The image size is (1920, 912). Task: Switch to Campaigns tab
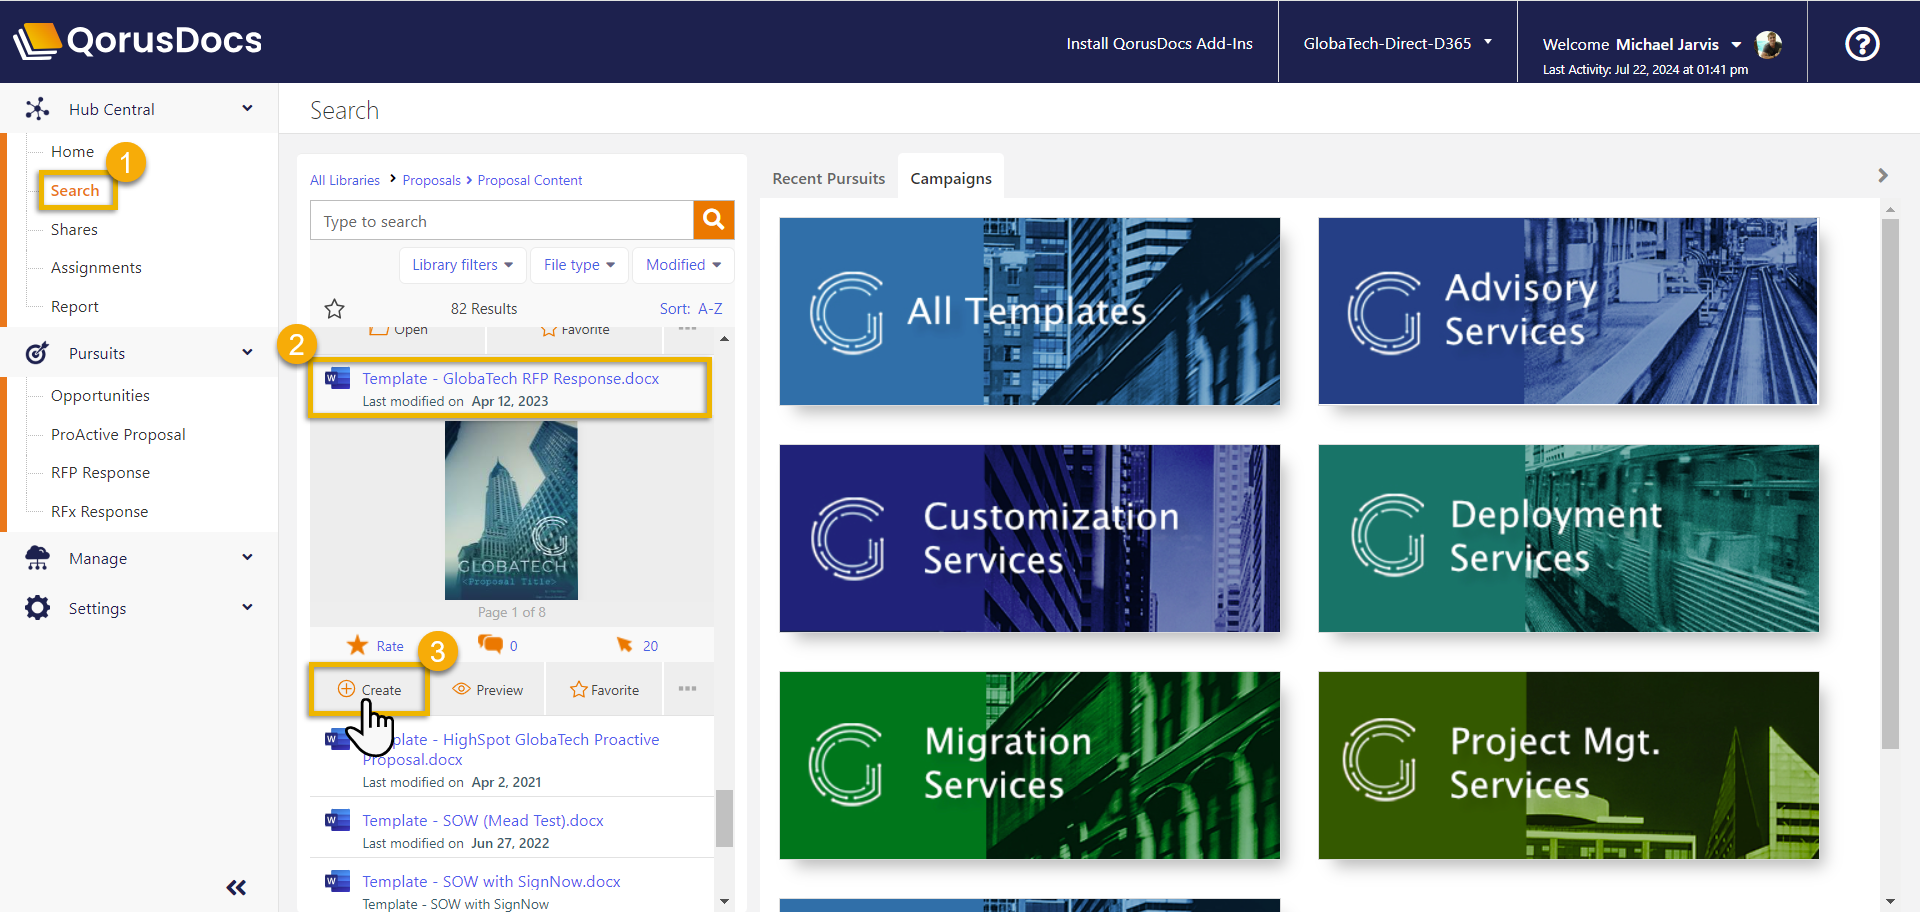point(951,178)
